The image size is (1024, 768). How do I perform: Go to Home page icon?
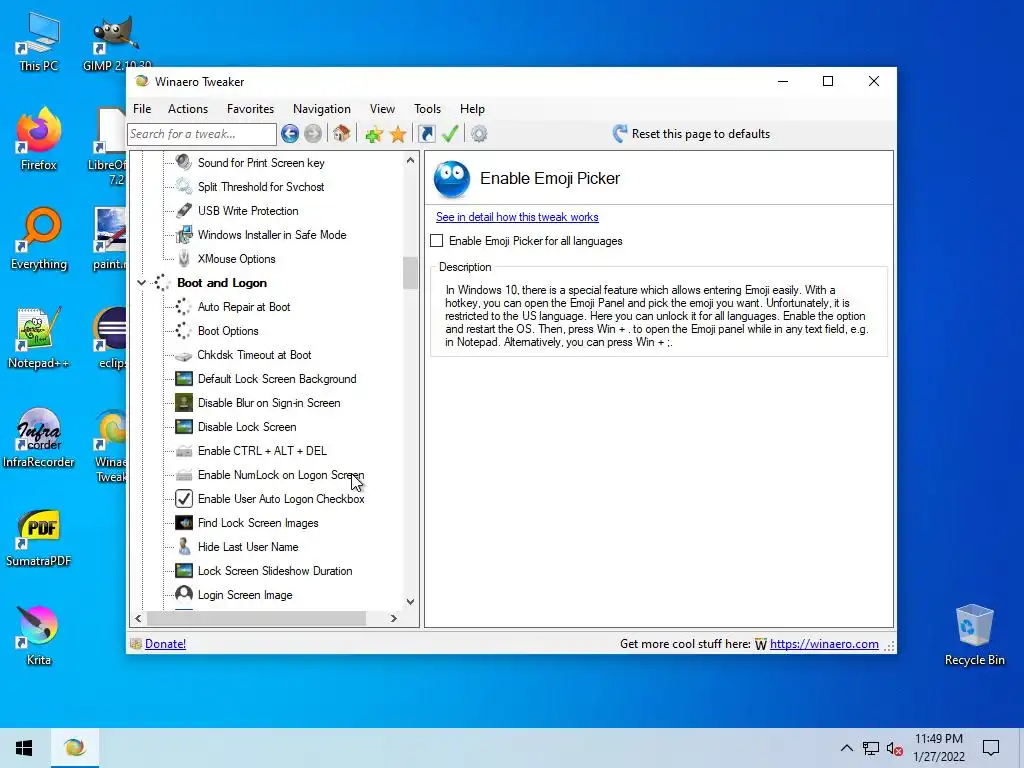pos(341,134)
